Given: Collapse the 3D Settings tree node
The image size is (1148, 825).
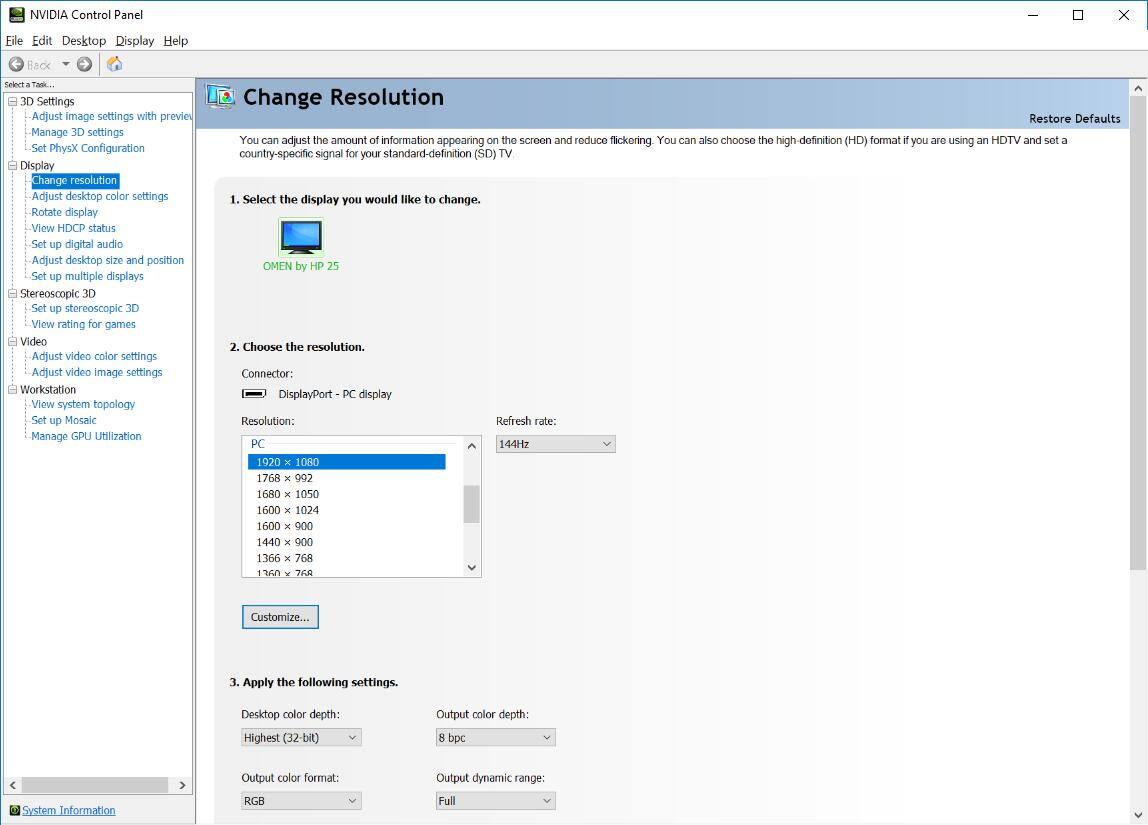Looking at the screenshot, I should 12,101.
